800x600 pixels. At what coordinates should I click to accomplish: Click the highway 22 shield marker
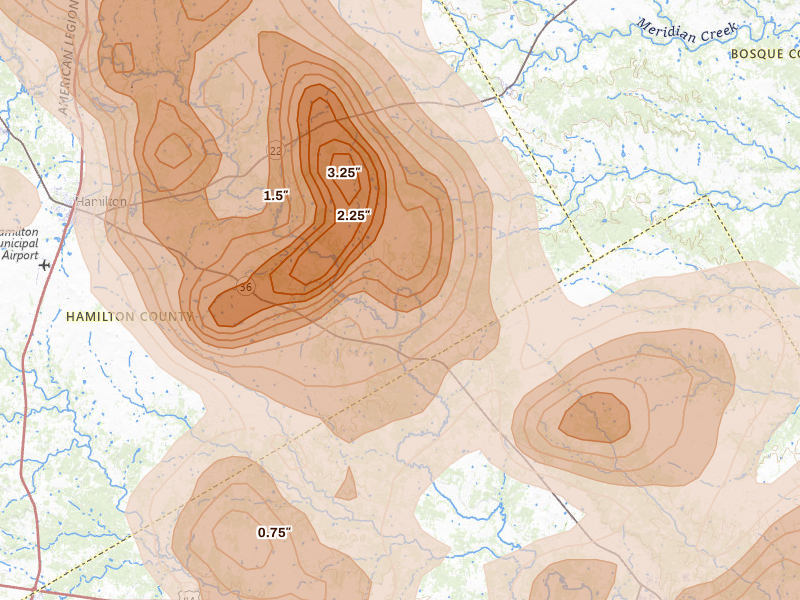276,151
